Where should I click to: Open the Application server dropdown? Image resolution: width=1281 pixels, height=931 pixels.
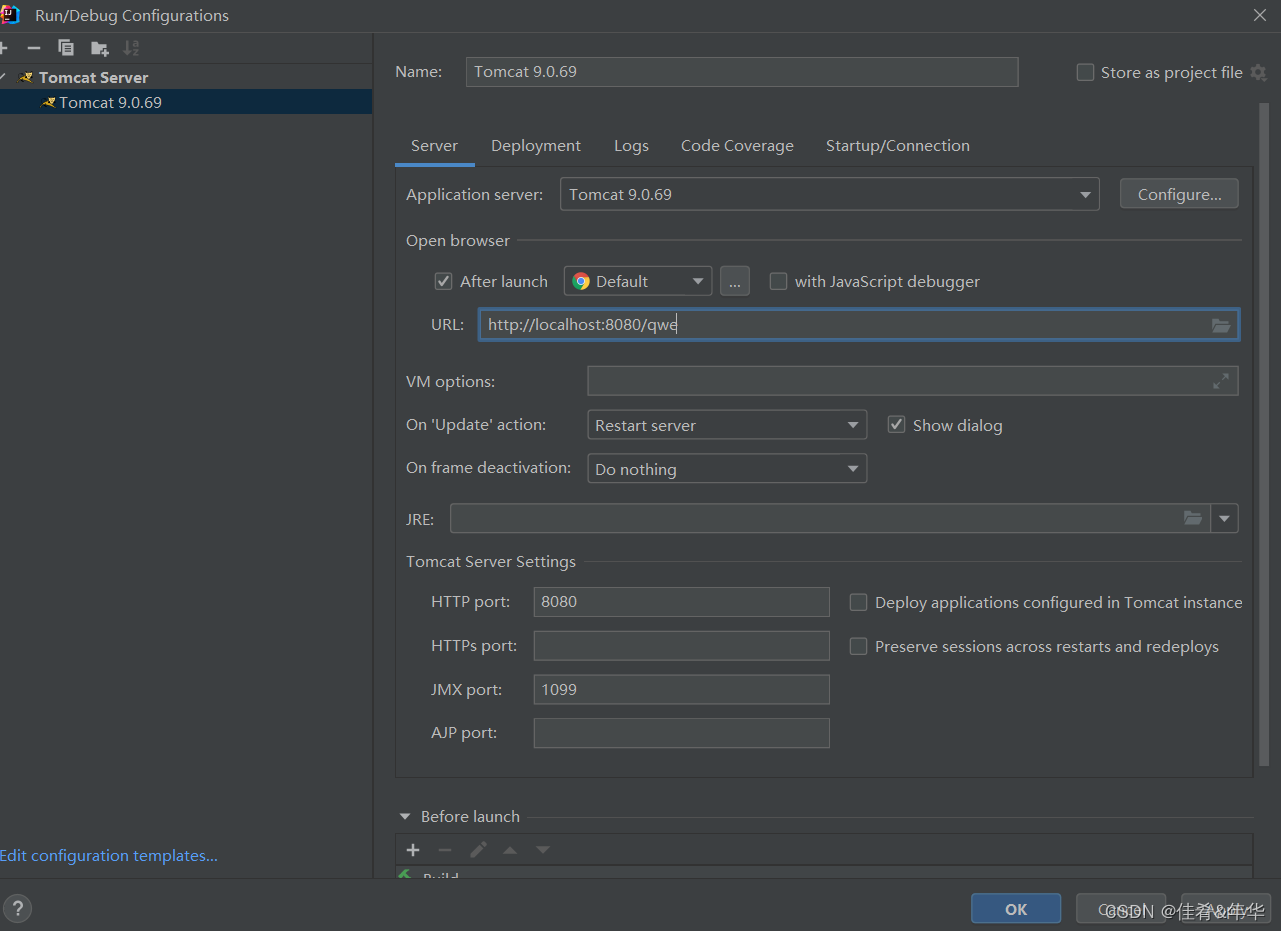point(829,194)
